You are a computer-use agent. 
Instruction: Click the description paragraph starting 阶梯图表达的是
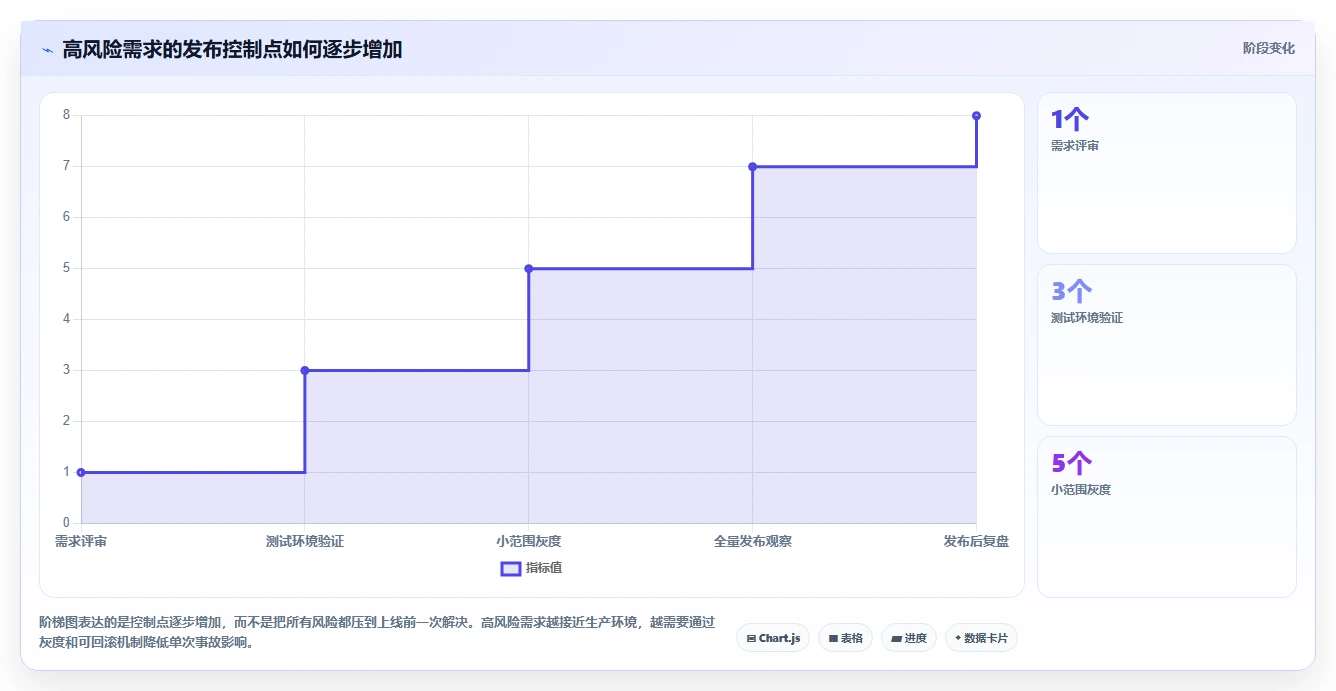(x=377, y=632)
